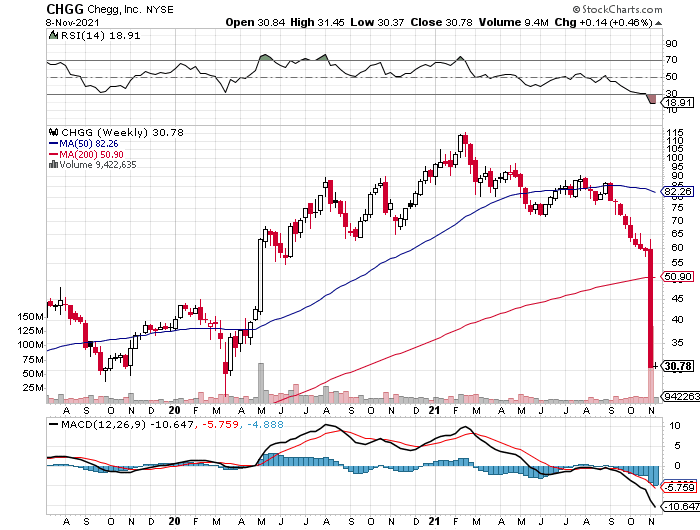Click the Volume 9.4M header value
The height and width of the screenshot is (530, 700).
tap(513, 22)
